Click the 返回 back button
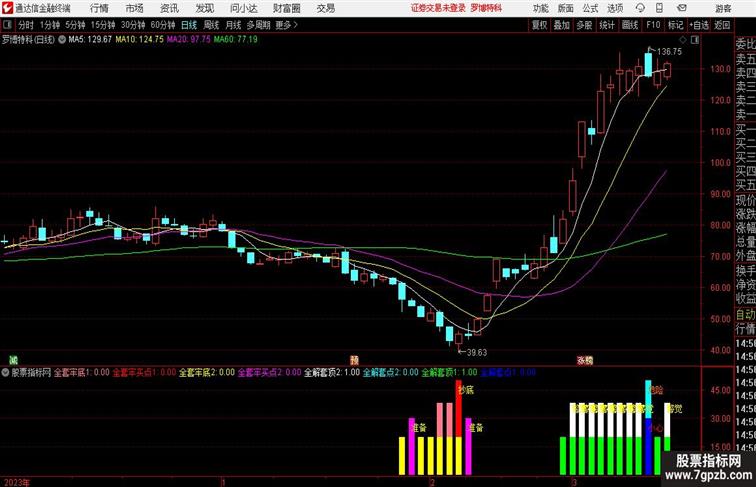Viewport: 756px width, 487px height. (x=722, y=25)
